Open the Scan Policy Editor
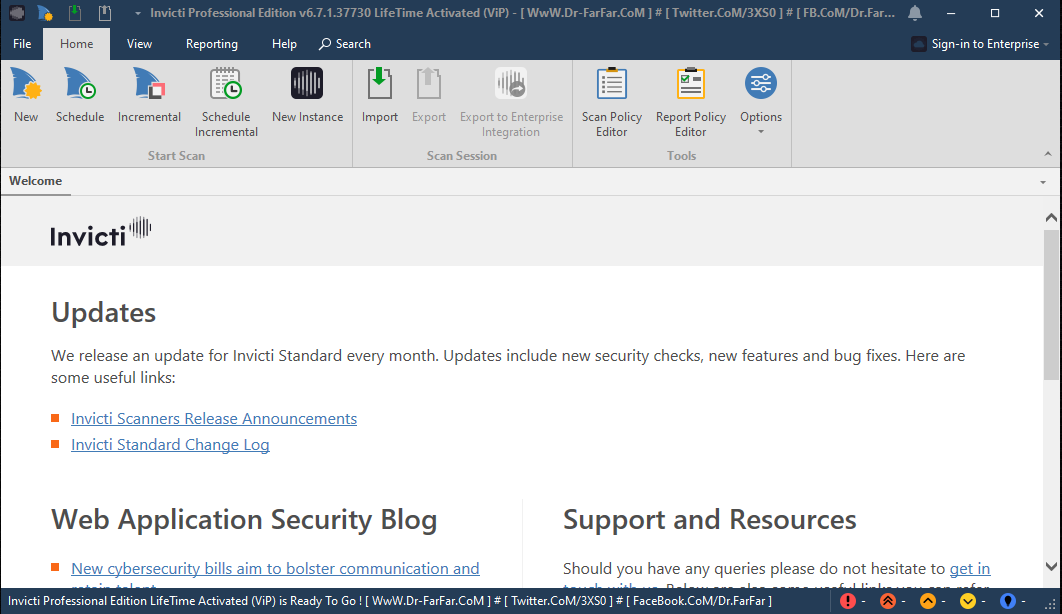1062x614 pixels. pyautogui.click(x=612, y=102)
